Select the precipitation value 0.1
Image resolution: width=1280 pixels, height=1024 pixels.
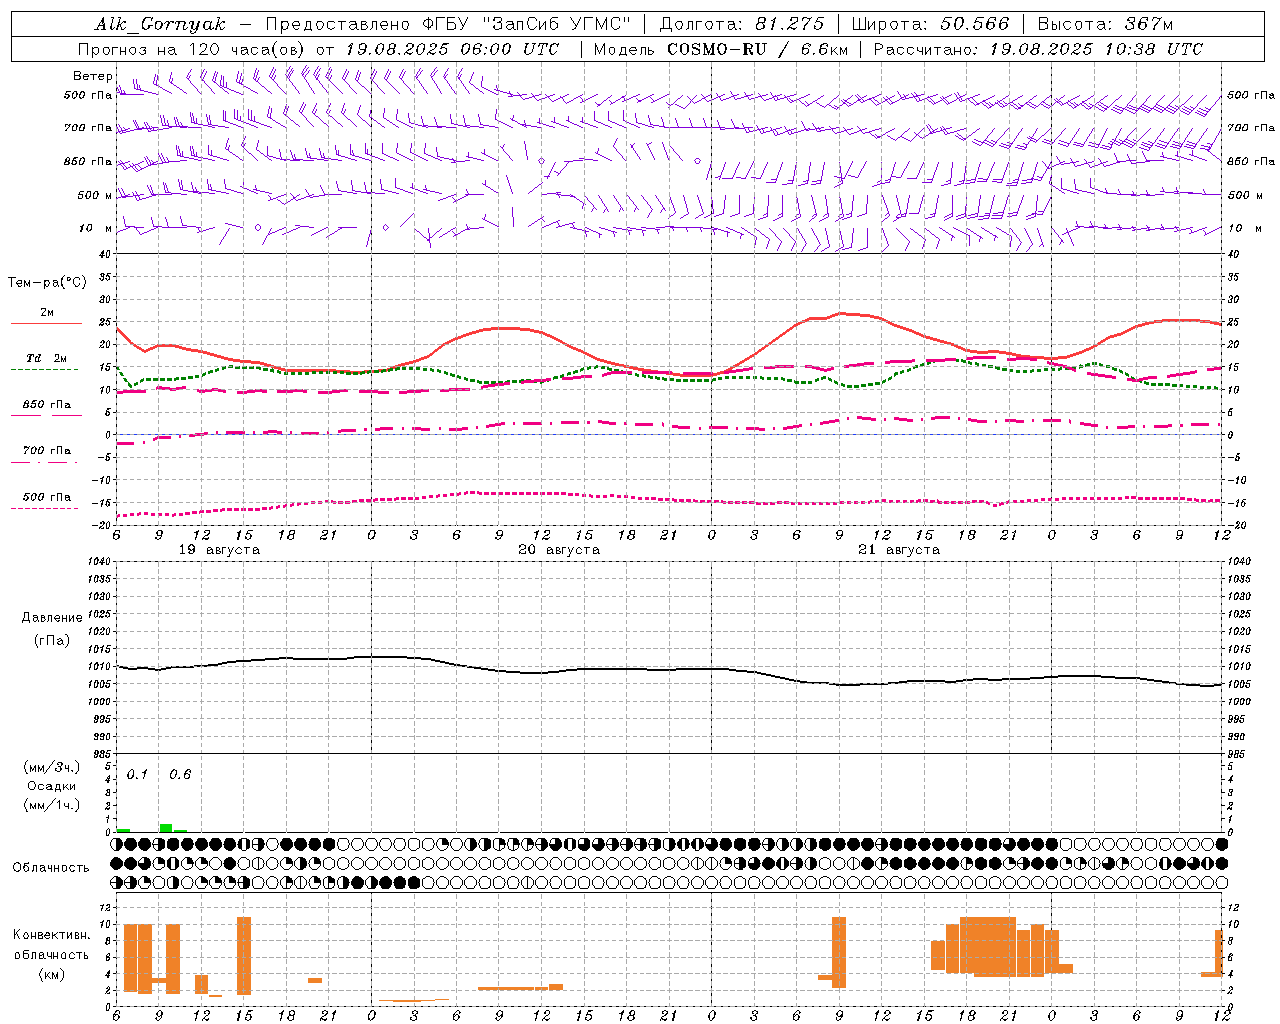coord(137,775)
